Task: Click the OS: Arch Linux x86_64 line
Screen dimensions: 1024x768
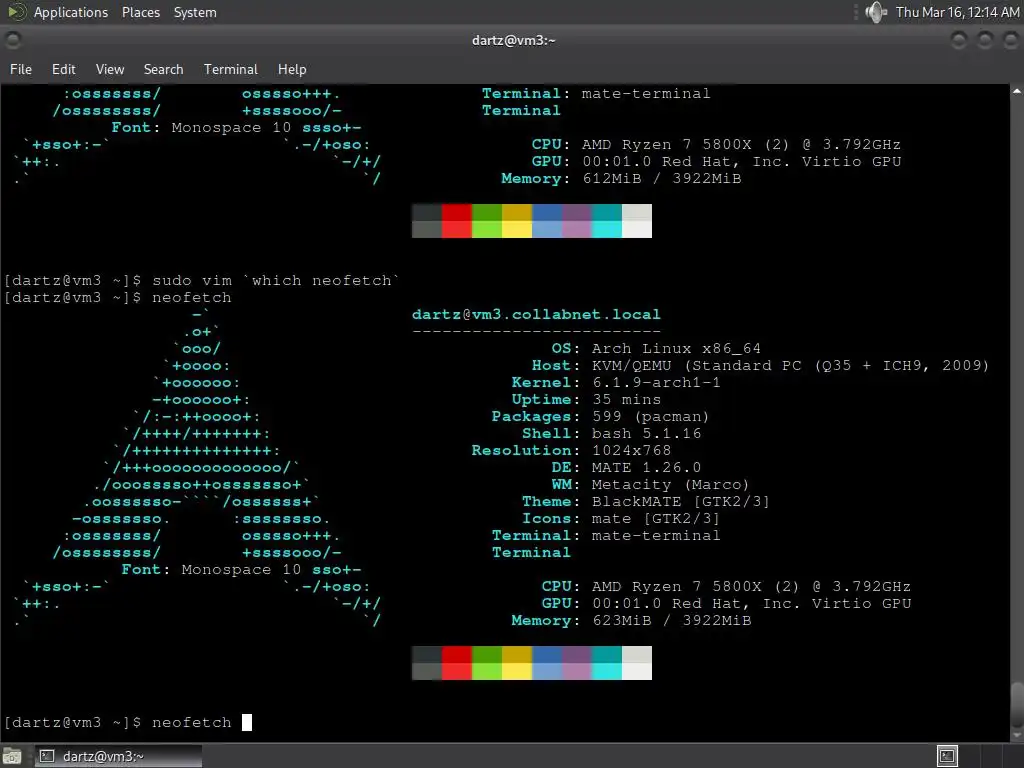Action: click(x=656, y=349)
